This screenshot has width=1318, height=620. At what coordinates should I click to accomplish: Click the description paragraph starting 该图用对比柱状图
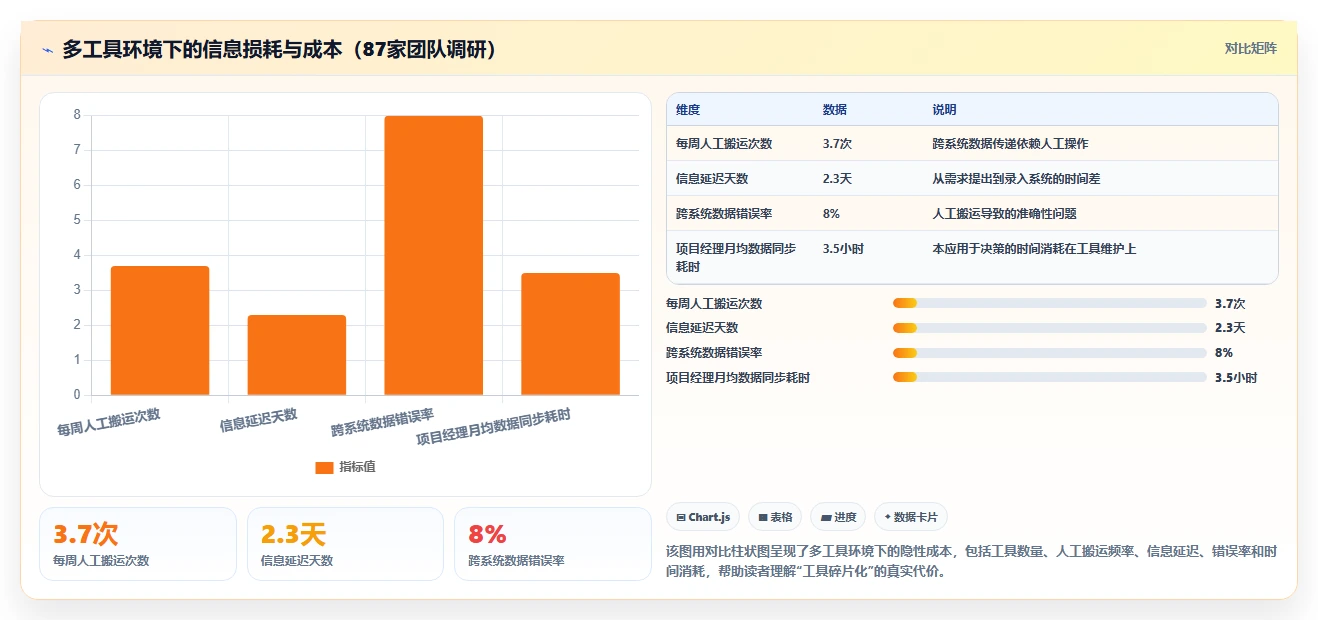[x=970, y=562]
